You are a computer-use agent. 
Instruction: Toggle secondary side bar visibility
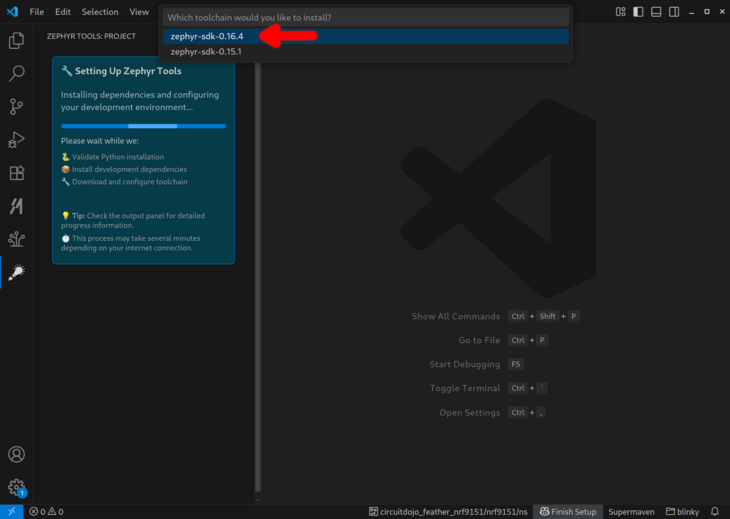point(674,12)
